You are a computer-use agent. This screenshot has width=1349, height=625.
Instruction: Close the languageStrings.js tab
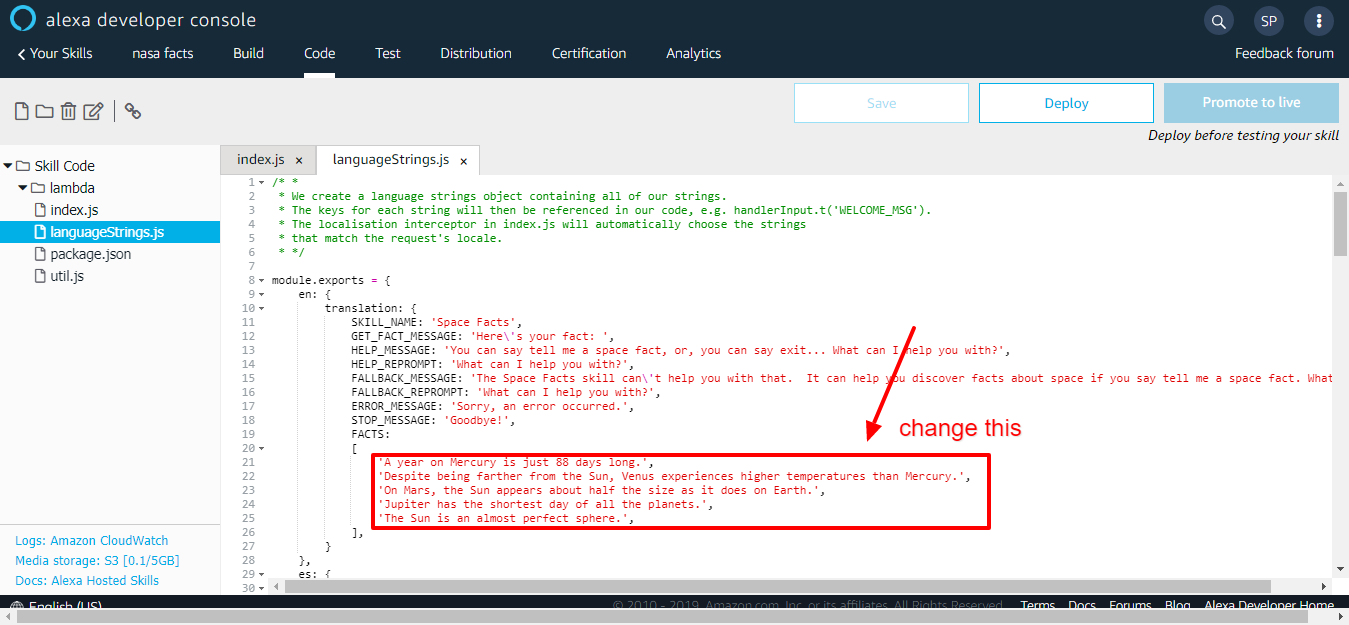pos(464,160)
